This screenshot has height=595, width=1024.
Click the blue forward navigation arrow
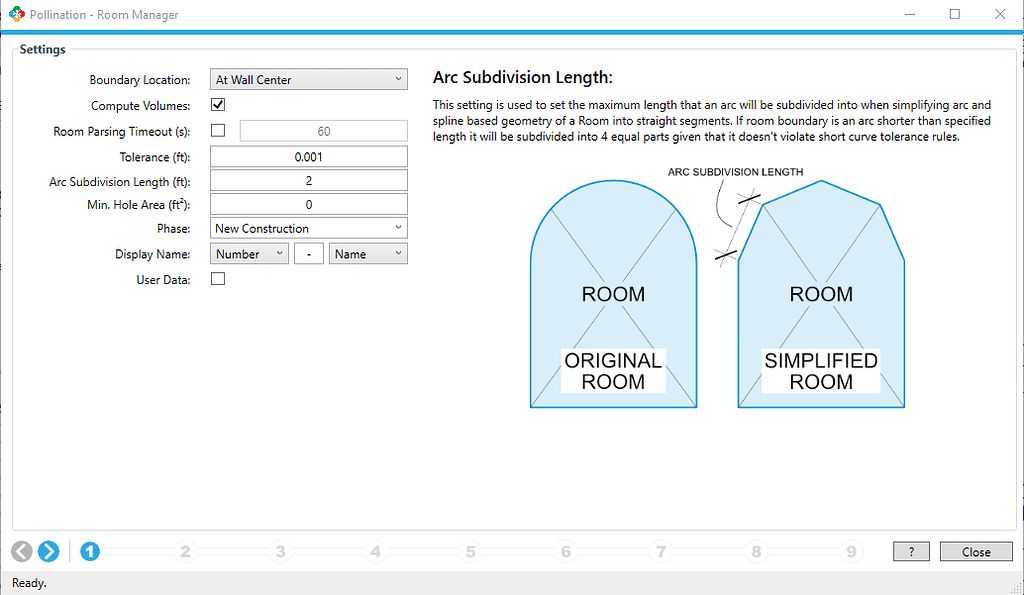48,551
